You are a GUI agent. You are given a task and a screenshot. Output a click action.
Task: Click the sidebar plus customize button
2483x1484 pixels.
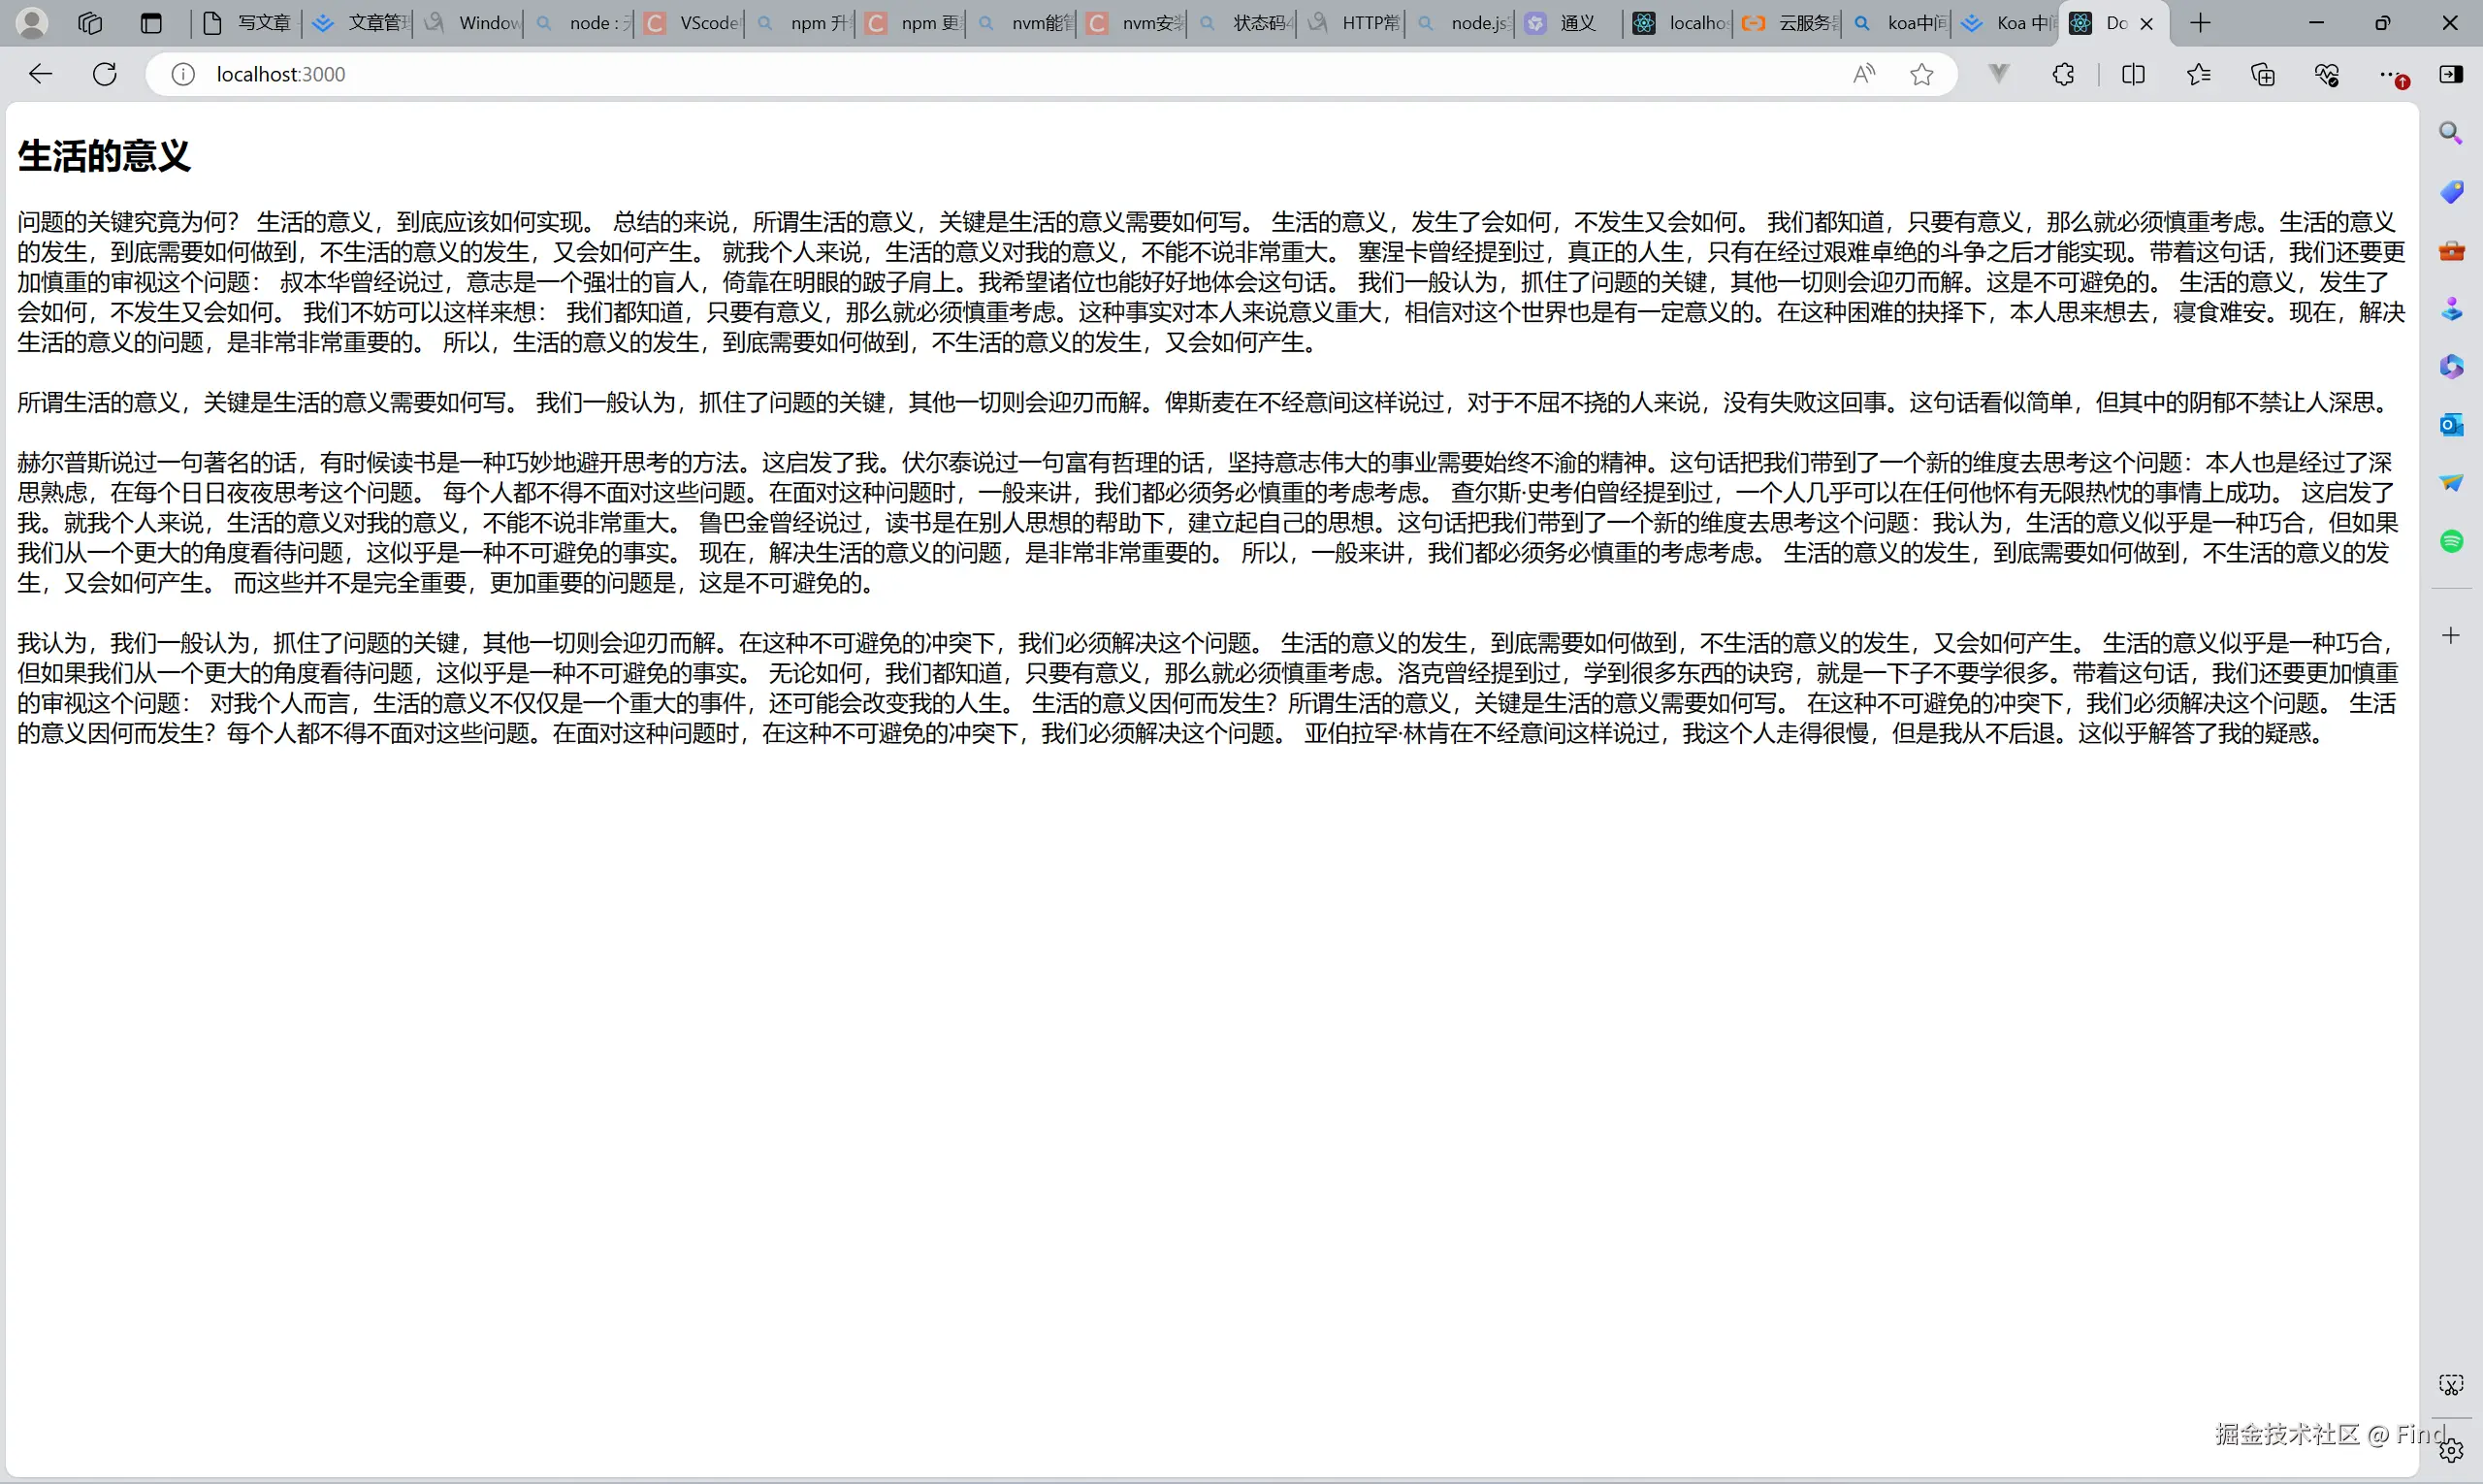coord(2451,636)
